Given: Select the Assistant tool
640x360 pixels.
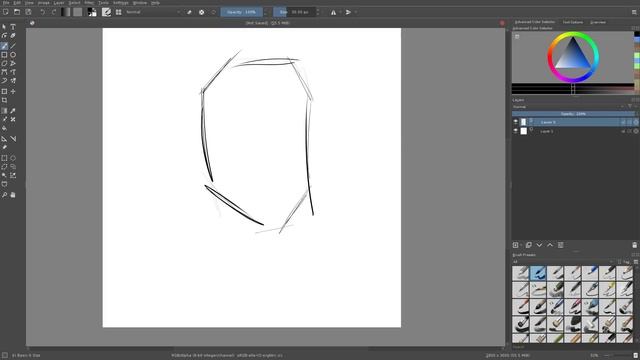Looking at the screenshot, I should tap(4, 139).
